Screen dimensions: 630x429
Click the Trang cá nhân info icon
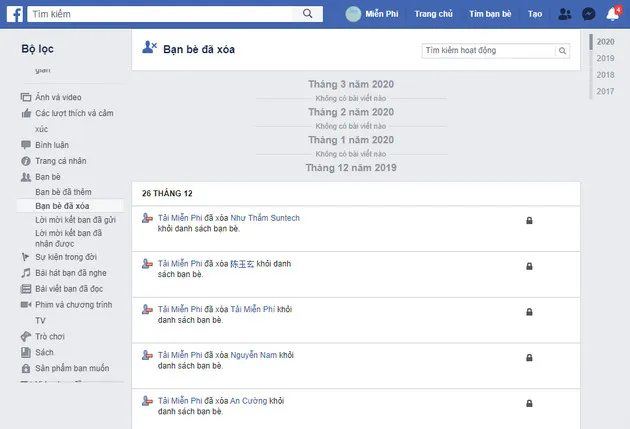click(26, 161)
